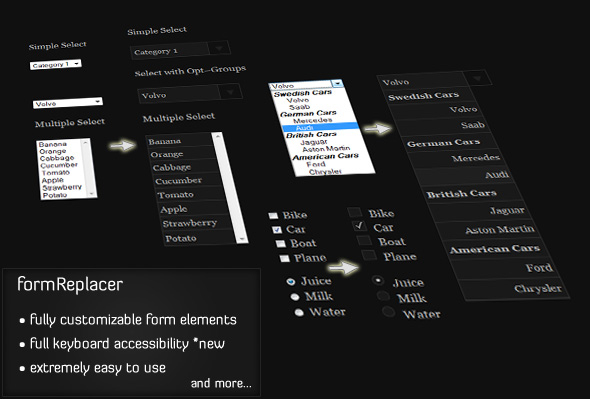Viewport: 590px width, 399px height.
Task: Choose Saab in the white native dropdown list
Action: click(300, 107)
